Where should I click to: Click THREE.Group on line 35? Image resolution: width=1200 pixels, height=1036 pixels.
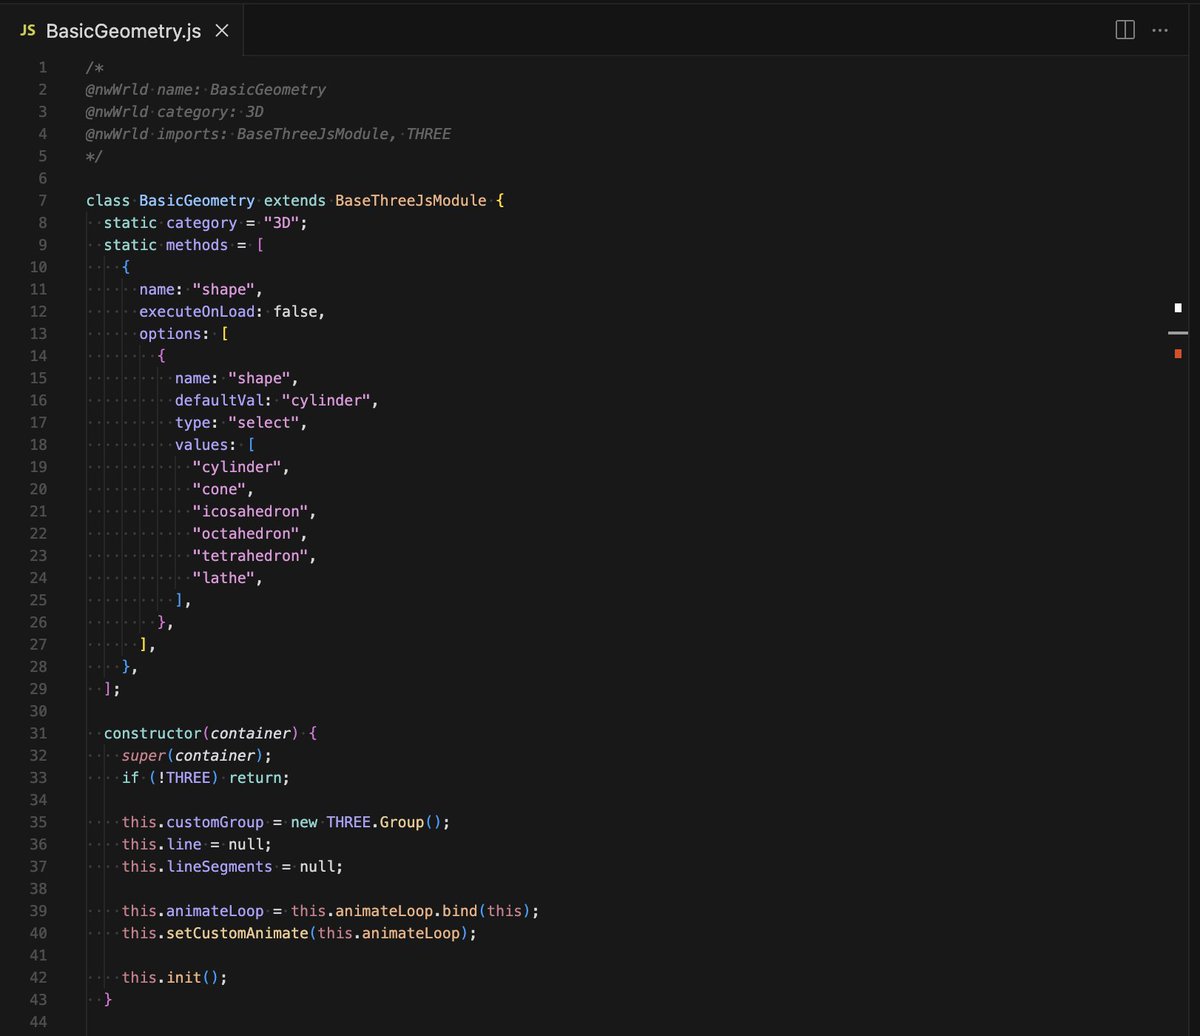(x=375, y=822)
